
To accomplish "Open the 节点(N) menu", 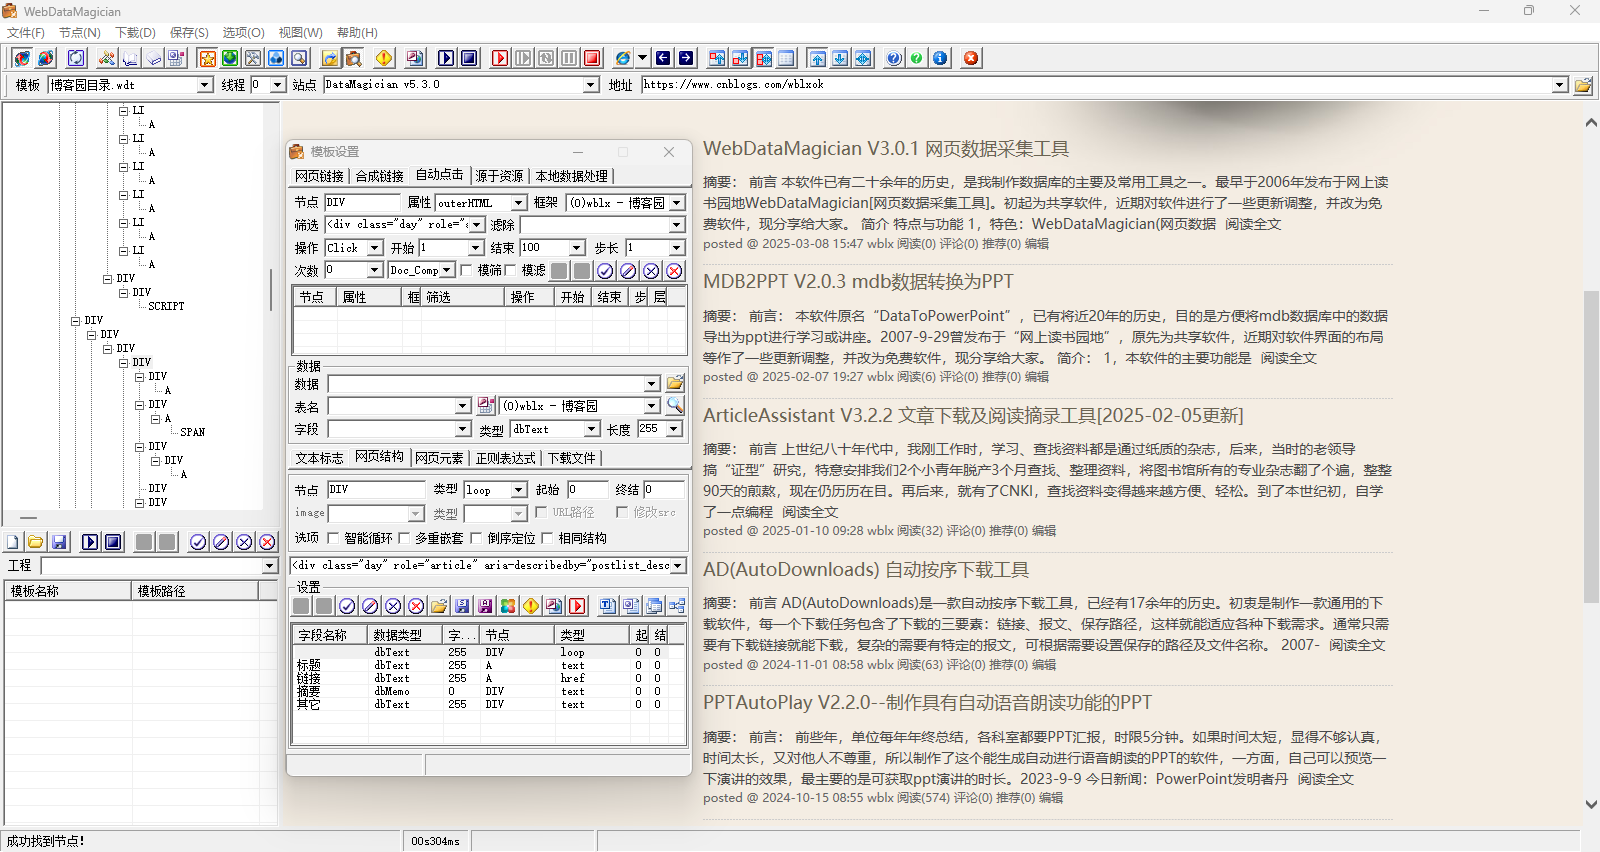I will pyautogui.click(x=80, y=33).
